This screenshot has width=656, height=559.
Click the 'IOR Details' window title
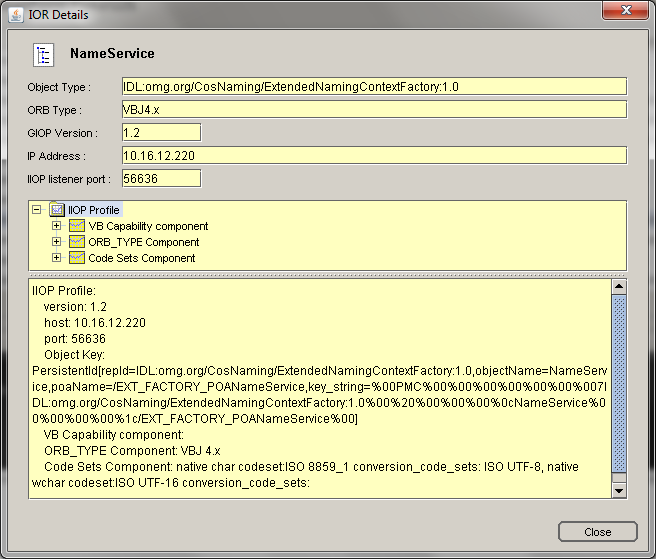tap(58, 15)
